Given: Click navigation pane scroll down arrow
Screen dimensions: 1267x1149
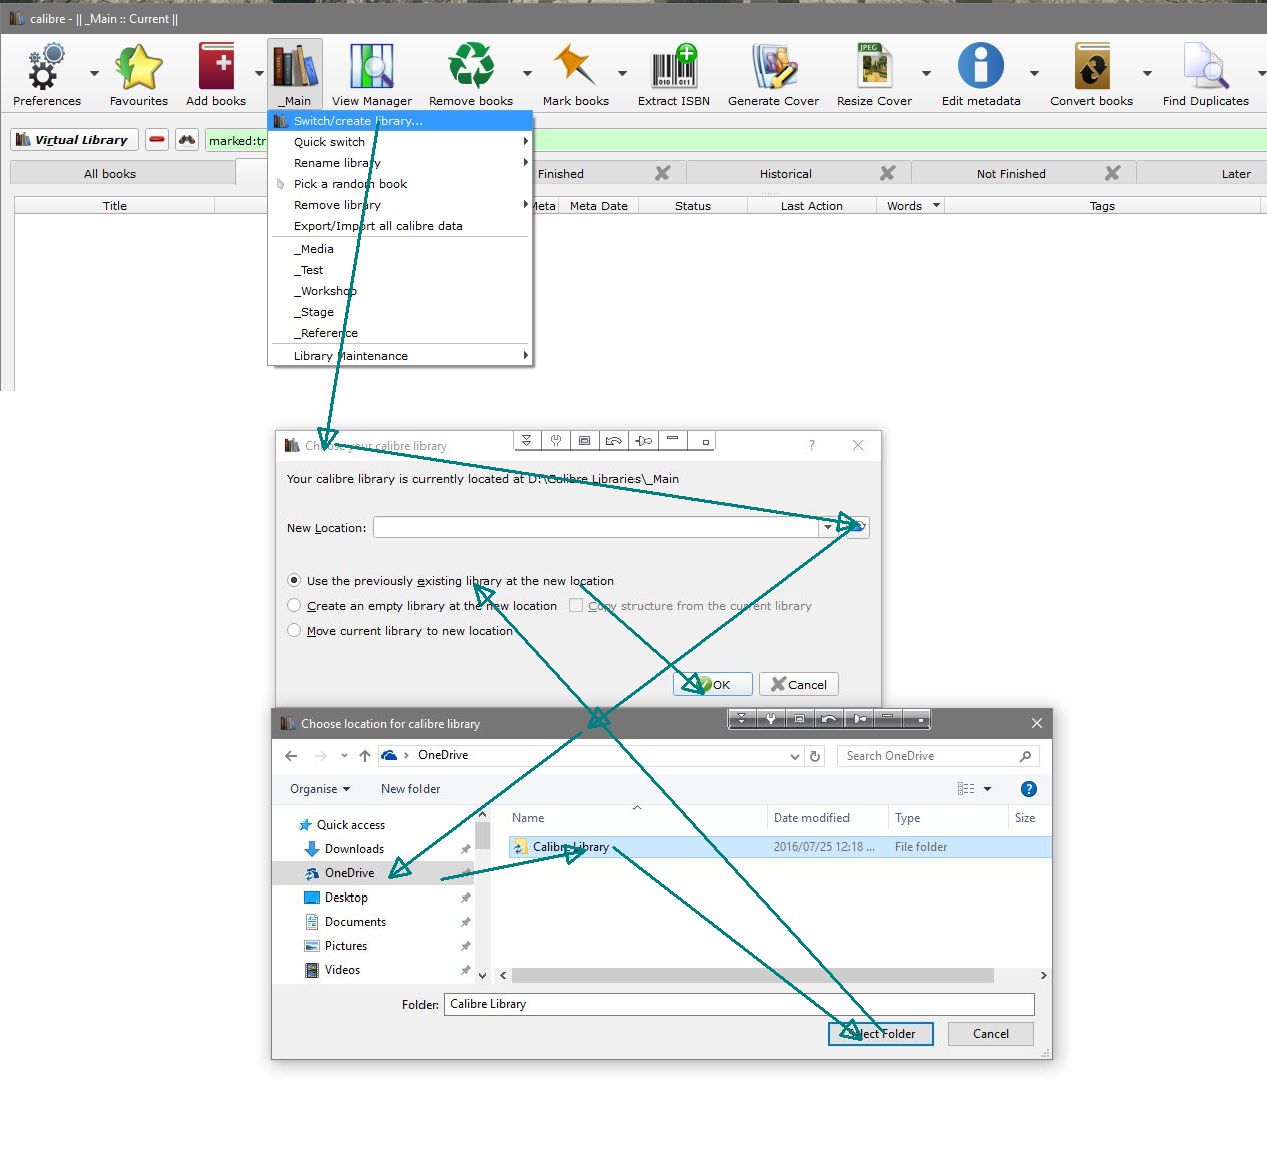Looking at the screenshot, I should pyautogui.click(x=483, y=975).
